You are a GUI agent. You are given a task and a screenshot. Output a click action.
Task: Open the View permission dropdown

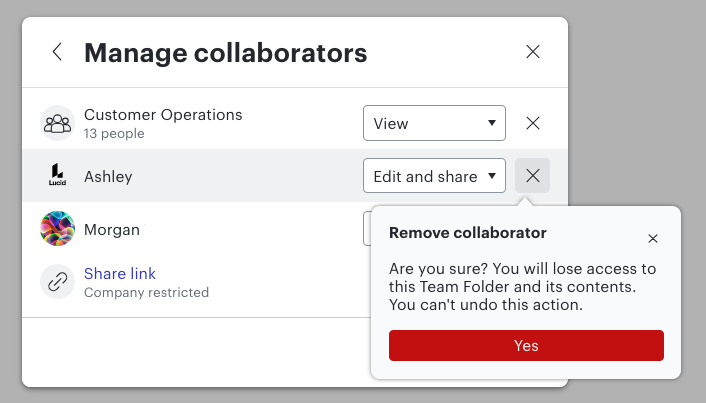click(x=434, y=124)
